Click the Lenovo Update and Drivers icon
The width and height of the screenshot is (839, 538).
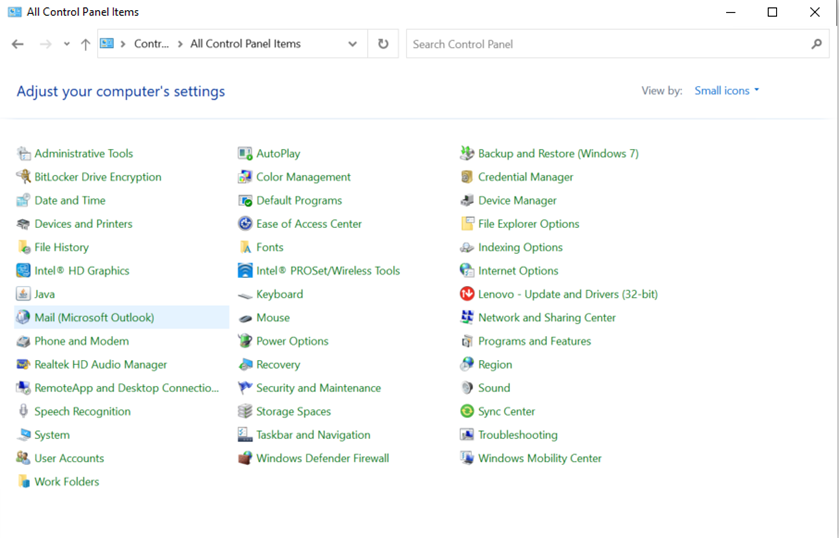pos(467,294)
